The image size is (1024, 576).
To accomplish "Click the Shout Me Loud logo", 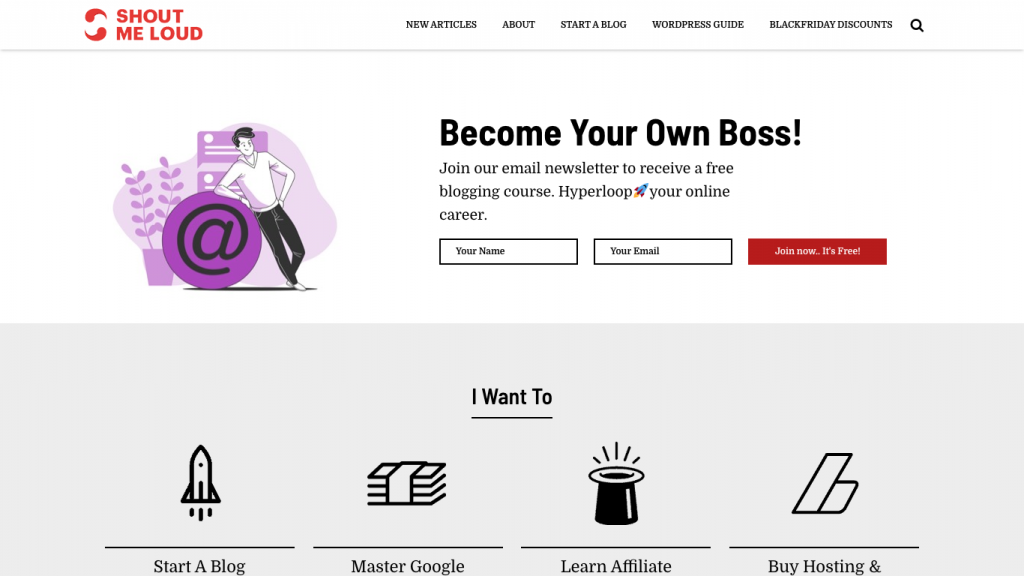I will click(x=144, y=25).
